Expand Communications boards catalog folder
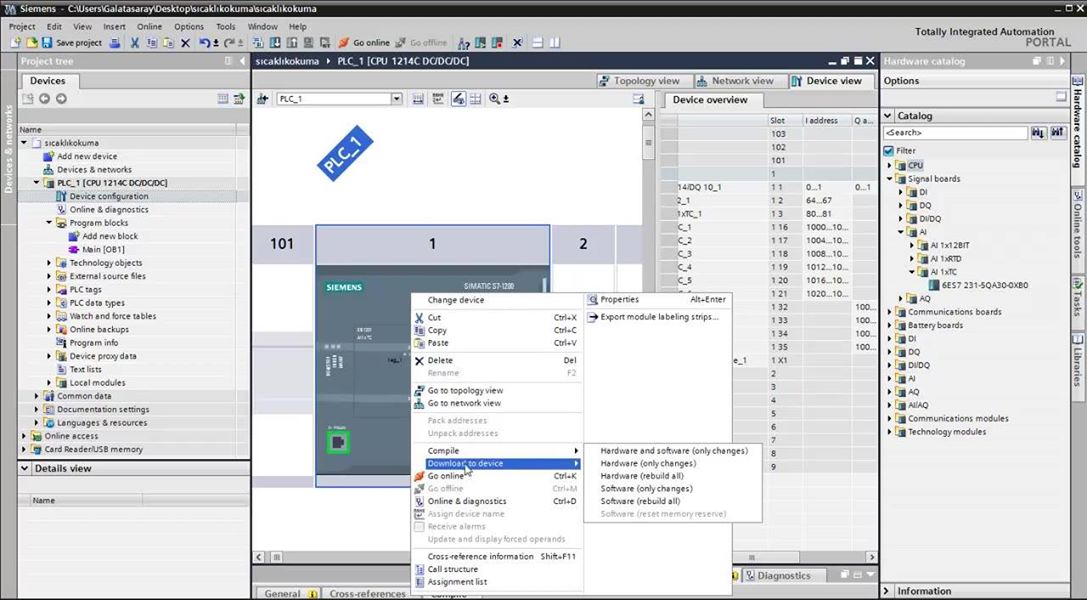The width and height of the screenshot is (1087, 600). coord(889,312)
